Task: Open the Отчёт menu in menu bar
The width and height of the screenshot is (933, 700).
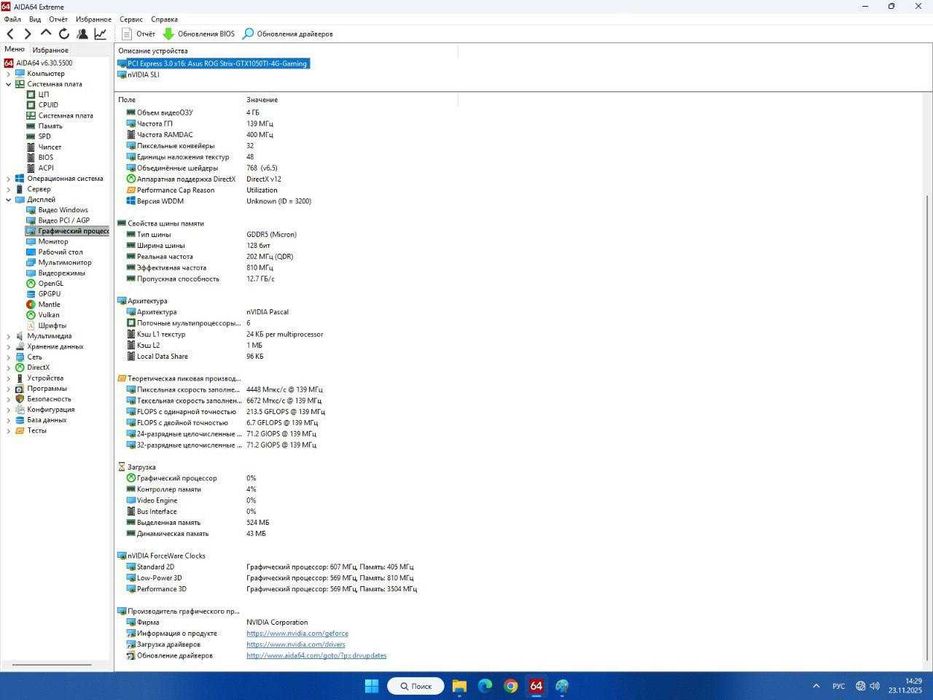Action: click(58, 19)
